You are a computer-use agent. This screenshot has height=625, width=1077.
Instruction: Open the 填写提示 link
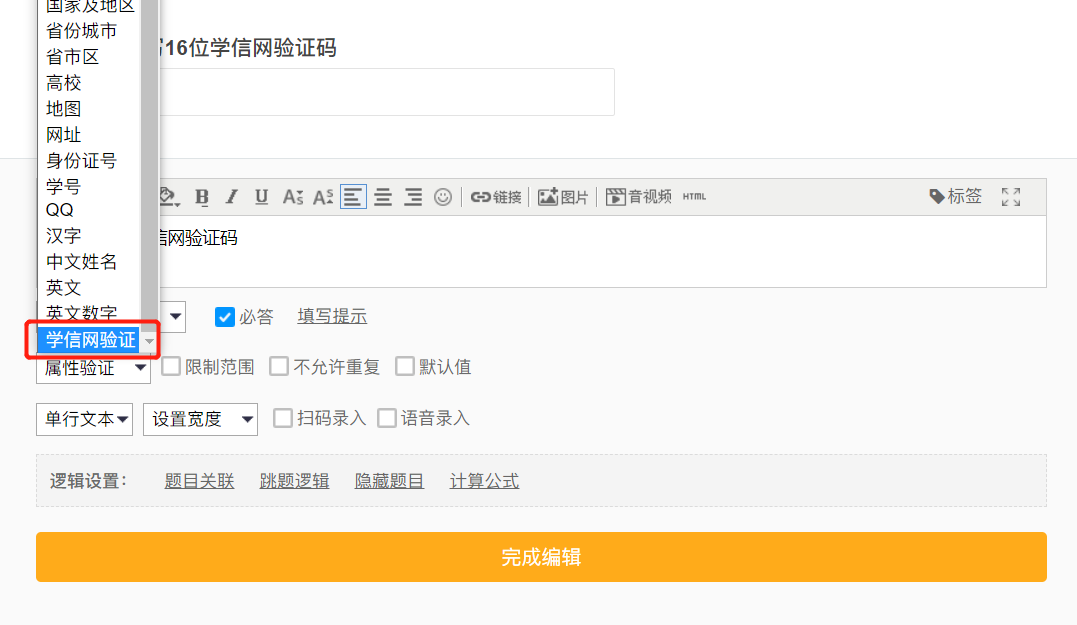point(332,317)
